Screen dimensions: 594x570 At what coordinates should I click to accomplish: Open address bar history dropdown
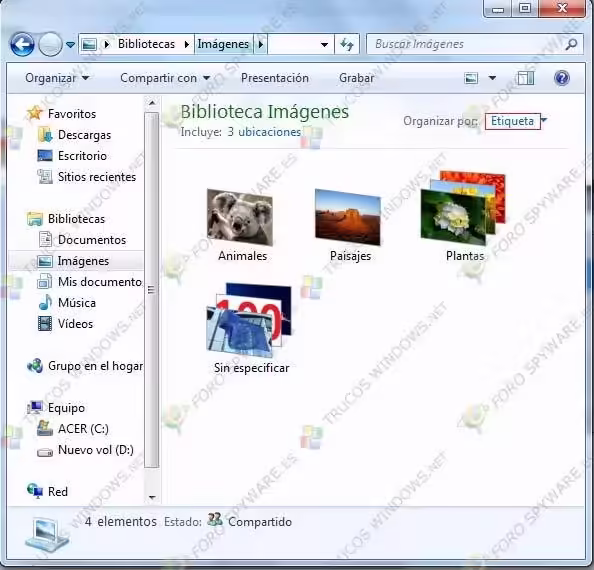pos(324,44)
